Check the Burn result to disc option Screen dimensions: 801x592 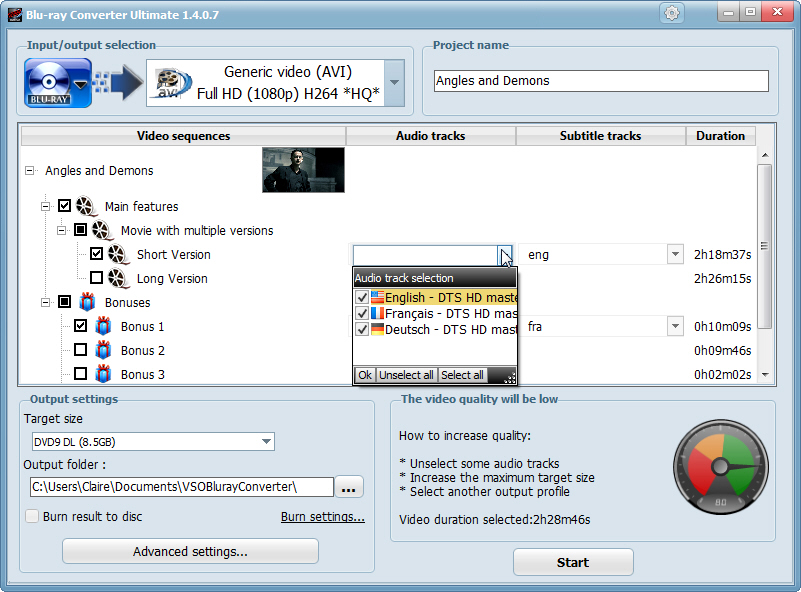pyautogui.click(x=33, y=515)
